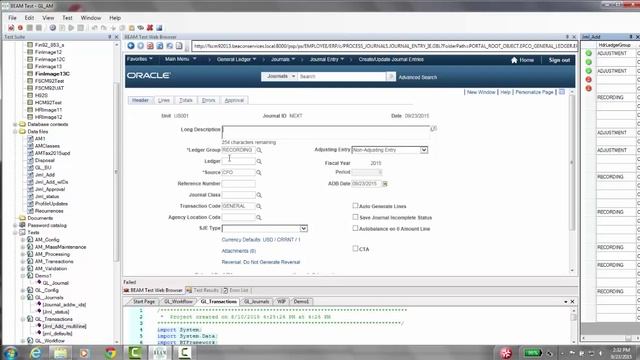The image size is (640, 360).
Task: Click the lookup magnifier next to Source
Action: pos(259,173)
